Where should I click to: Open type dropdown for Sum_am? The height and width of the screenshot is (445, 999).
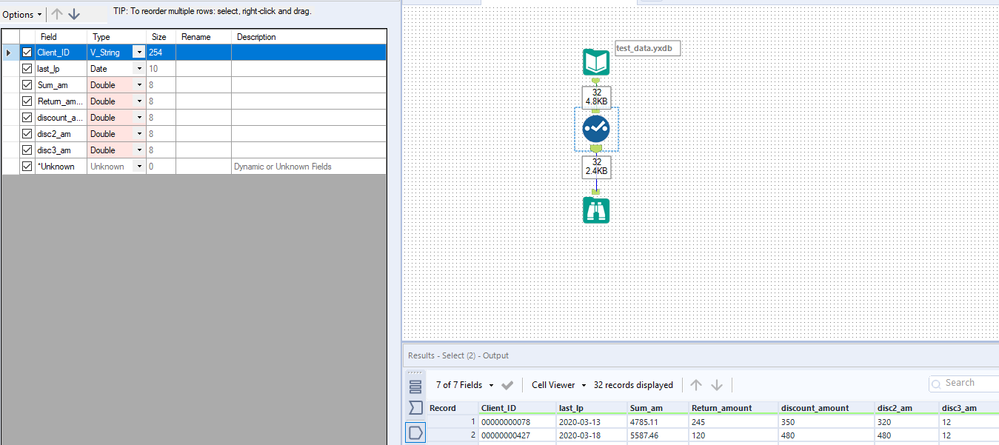(x=138, y=85)
